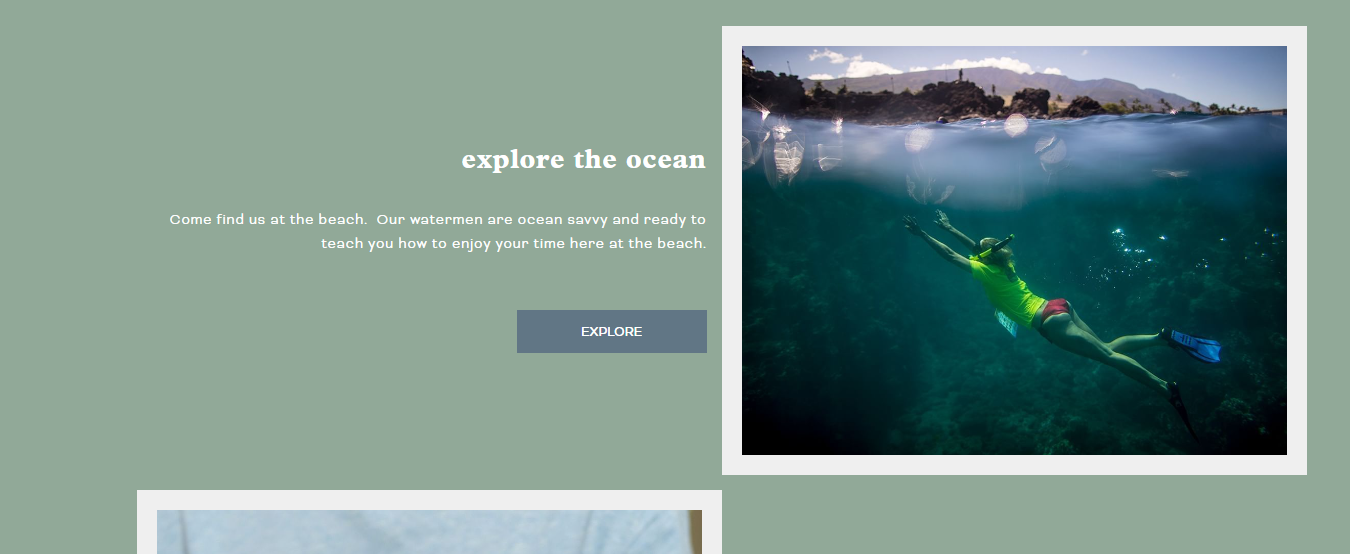Click the white frame of the ocean photo
The image size is (1350, 554).
coord(1014,36)
